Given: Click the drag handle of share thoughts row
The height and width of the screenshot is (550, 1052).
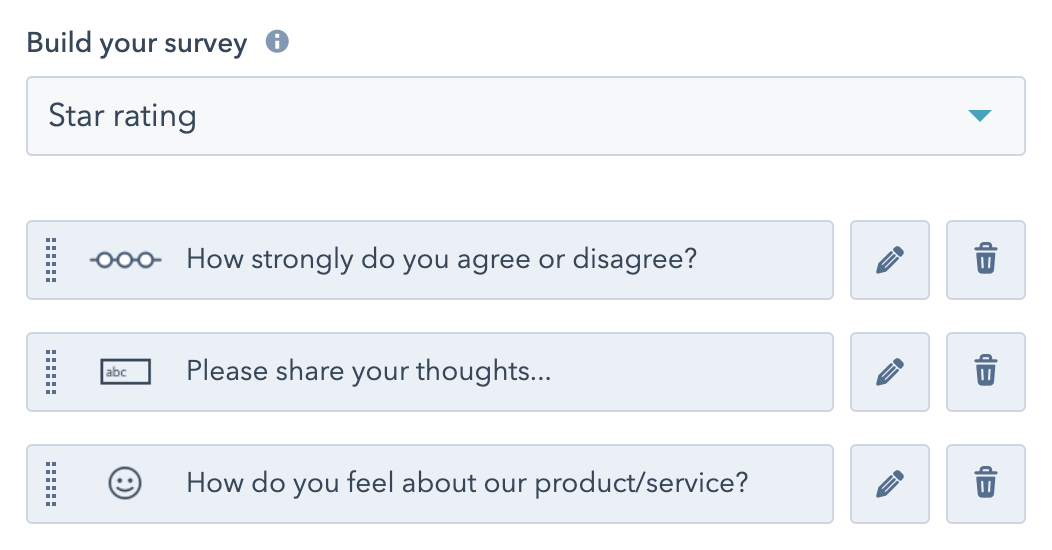Looking at the screenshot, I should [52, 372].
